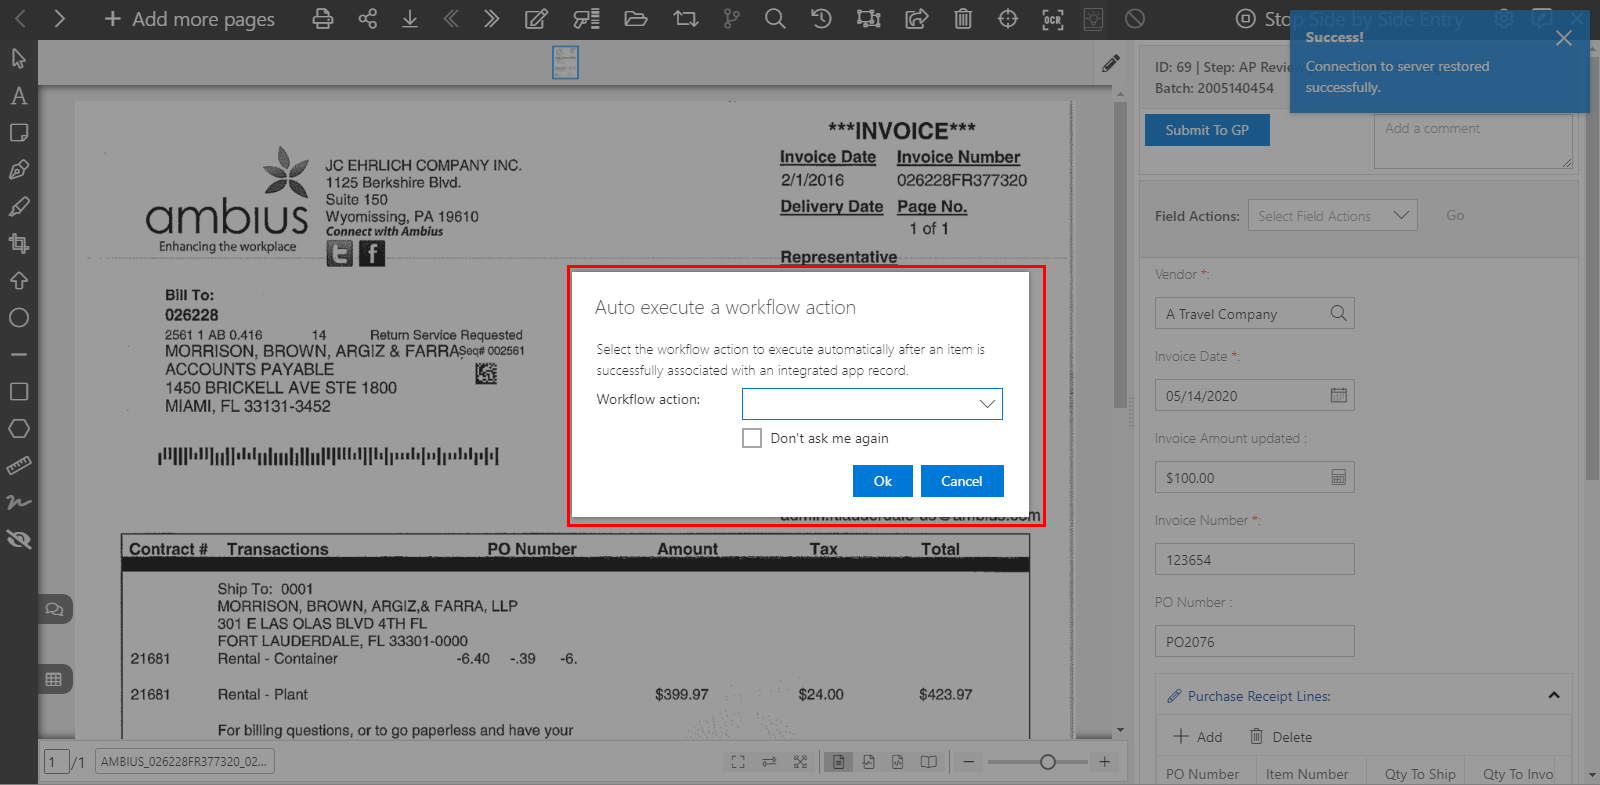1600x785 pixels.
Task: Select the OCR tool icon
Action: [1053, 19]
